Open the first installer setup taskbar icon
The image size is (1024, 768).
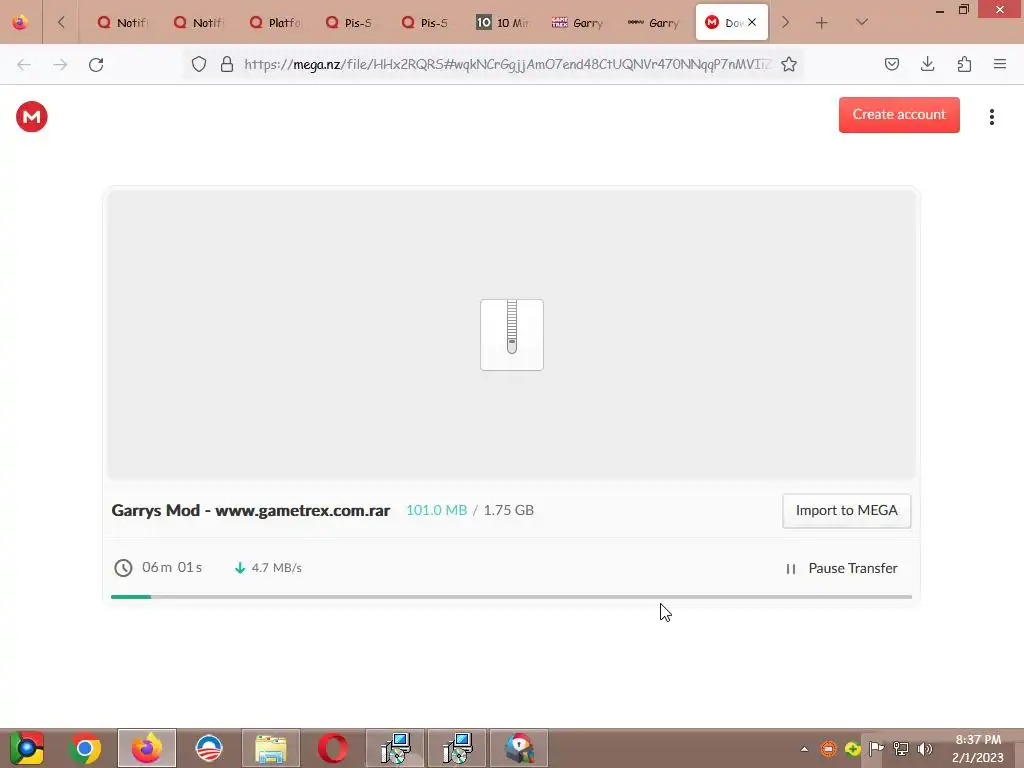pyautogui.click(x=395, y=748)
